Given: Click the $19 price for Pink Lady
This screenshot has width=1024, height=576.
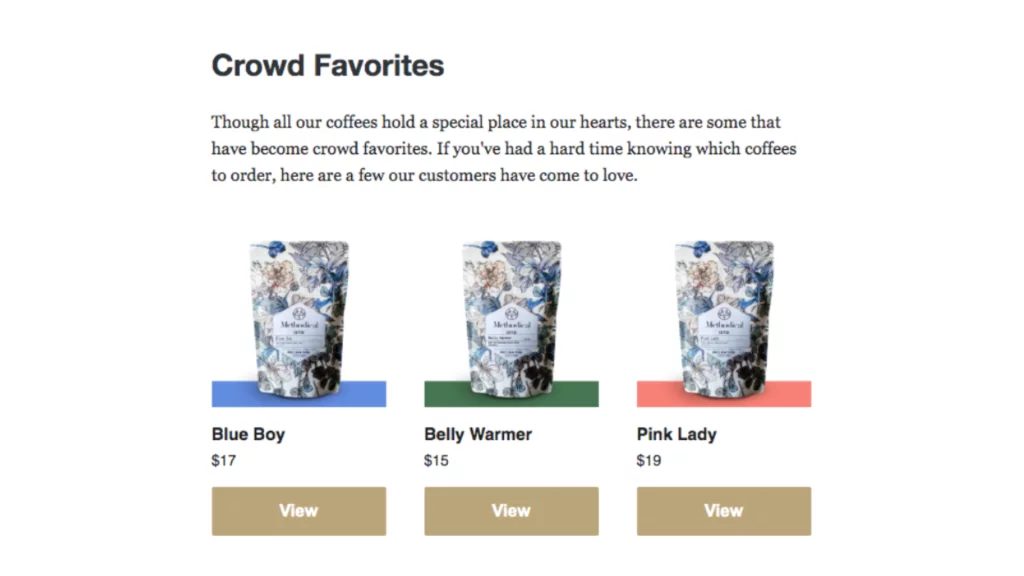Looking at the screenshot, I should 648,460.
